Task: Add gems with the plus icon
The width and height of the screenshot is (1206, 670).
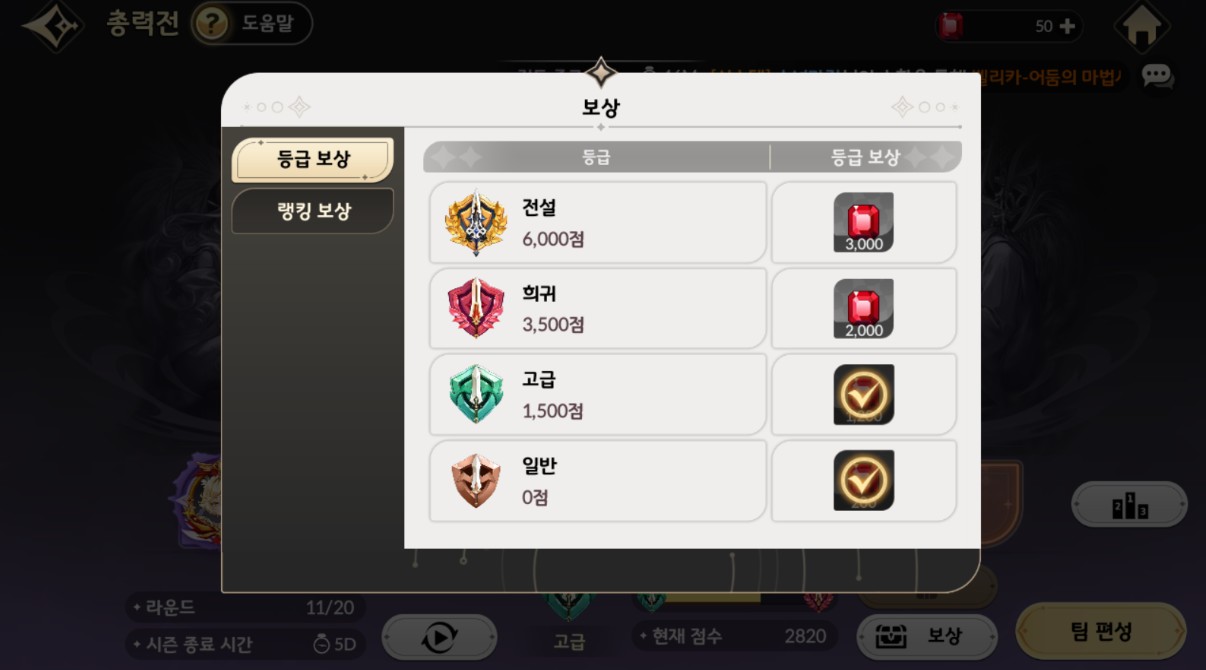Action: (x=1068, y=26)
